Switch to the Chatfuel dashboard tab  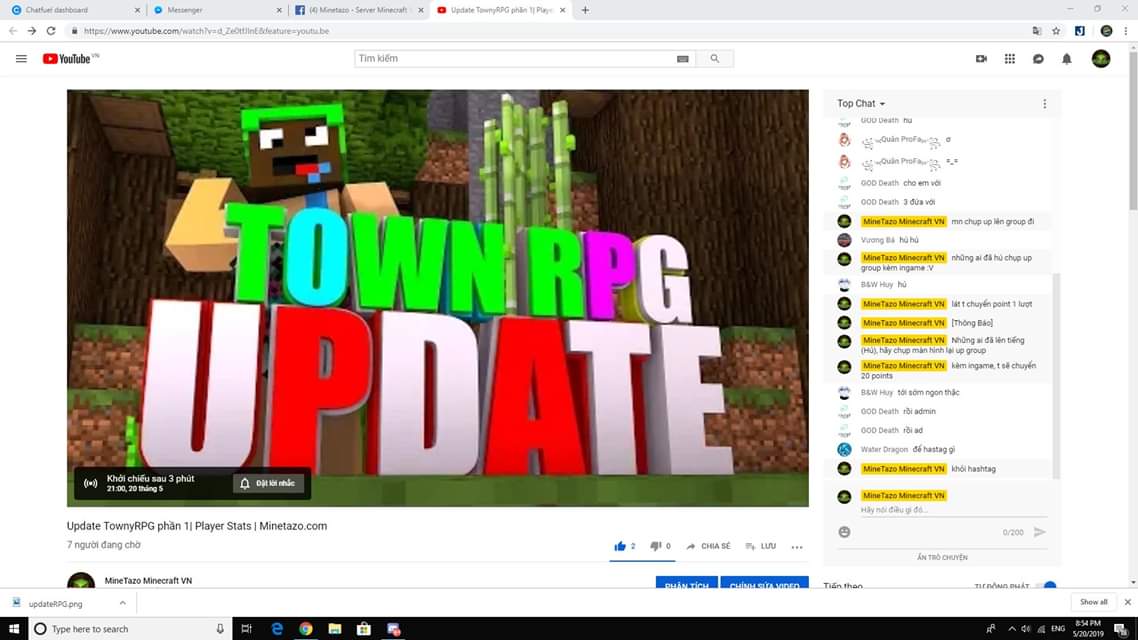75,10
